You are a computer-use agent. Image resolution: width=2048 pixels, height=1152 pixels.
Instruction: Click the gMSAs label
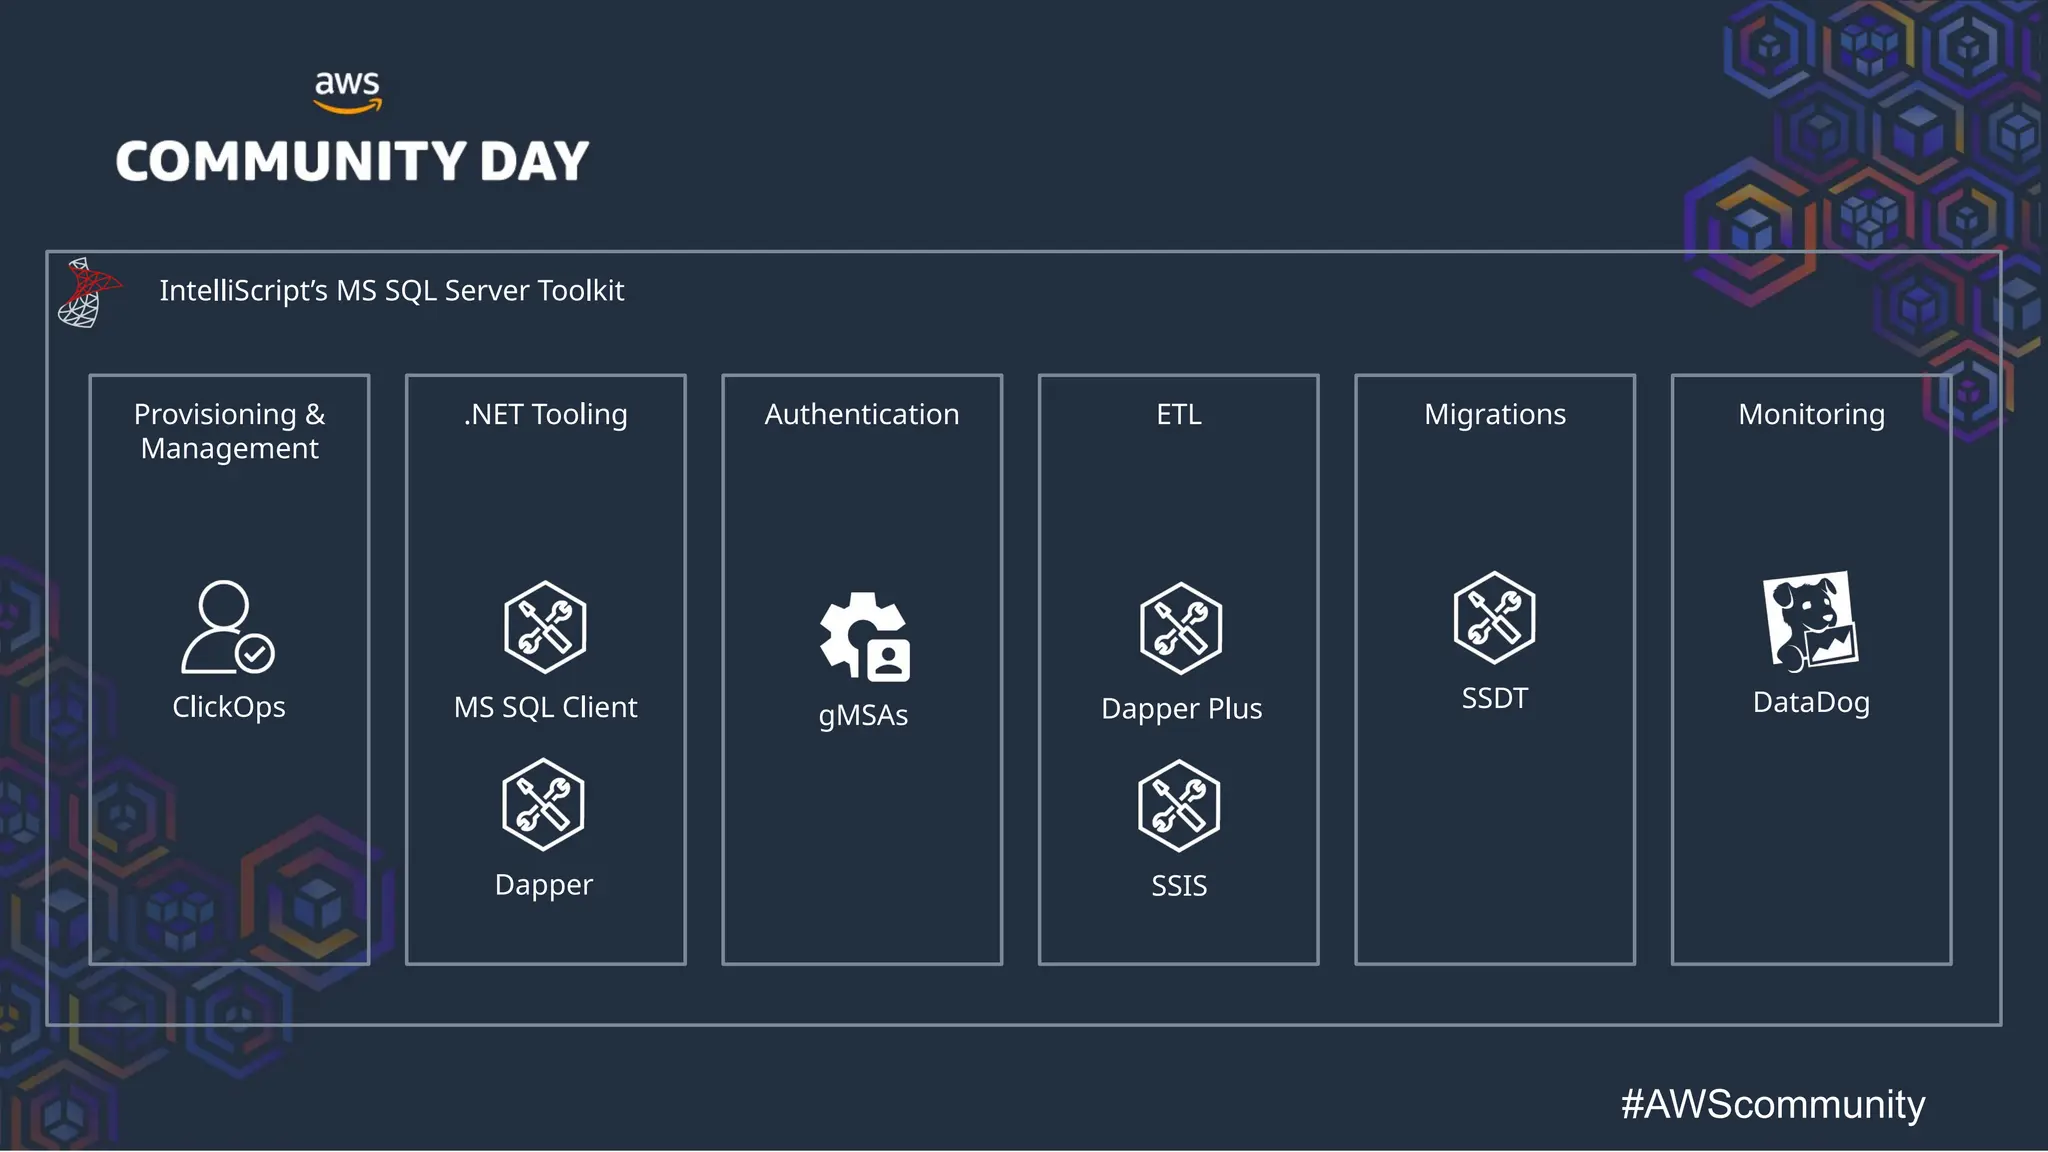863,716
